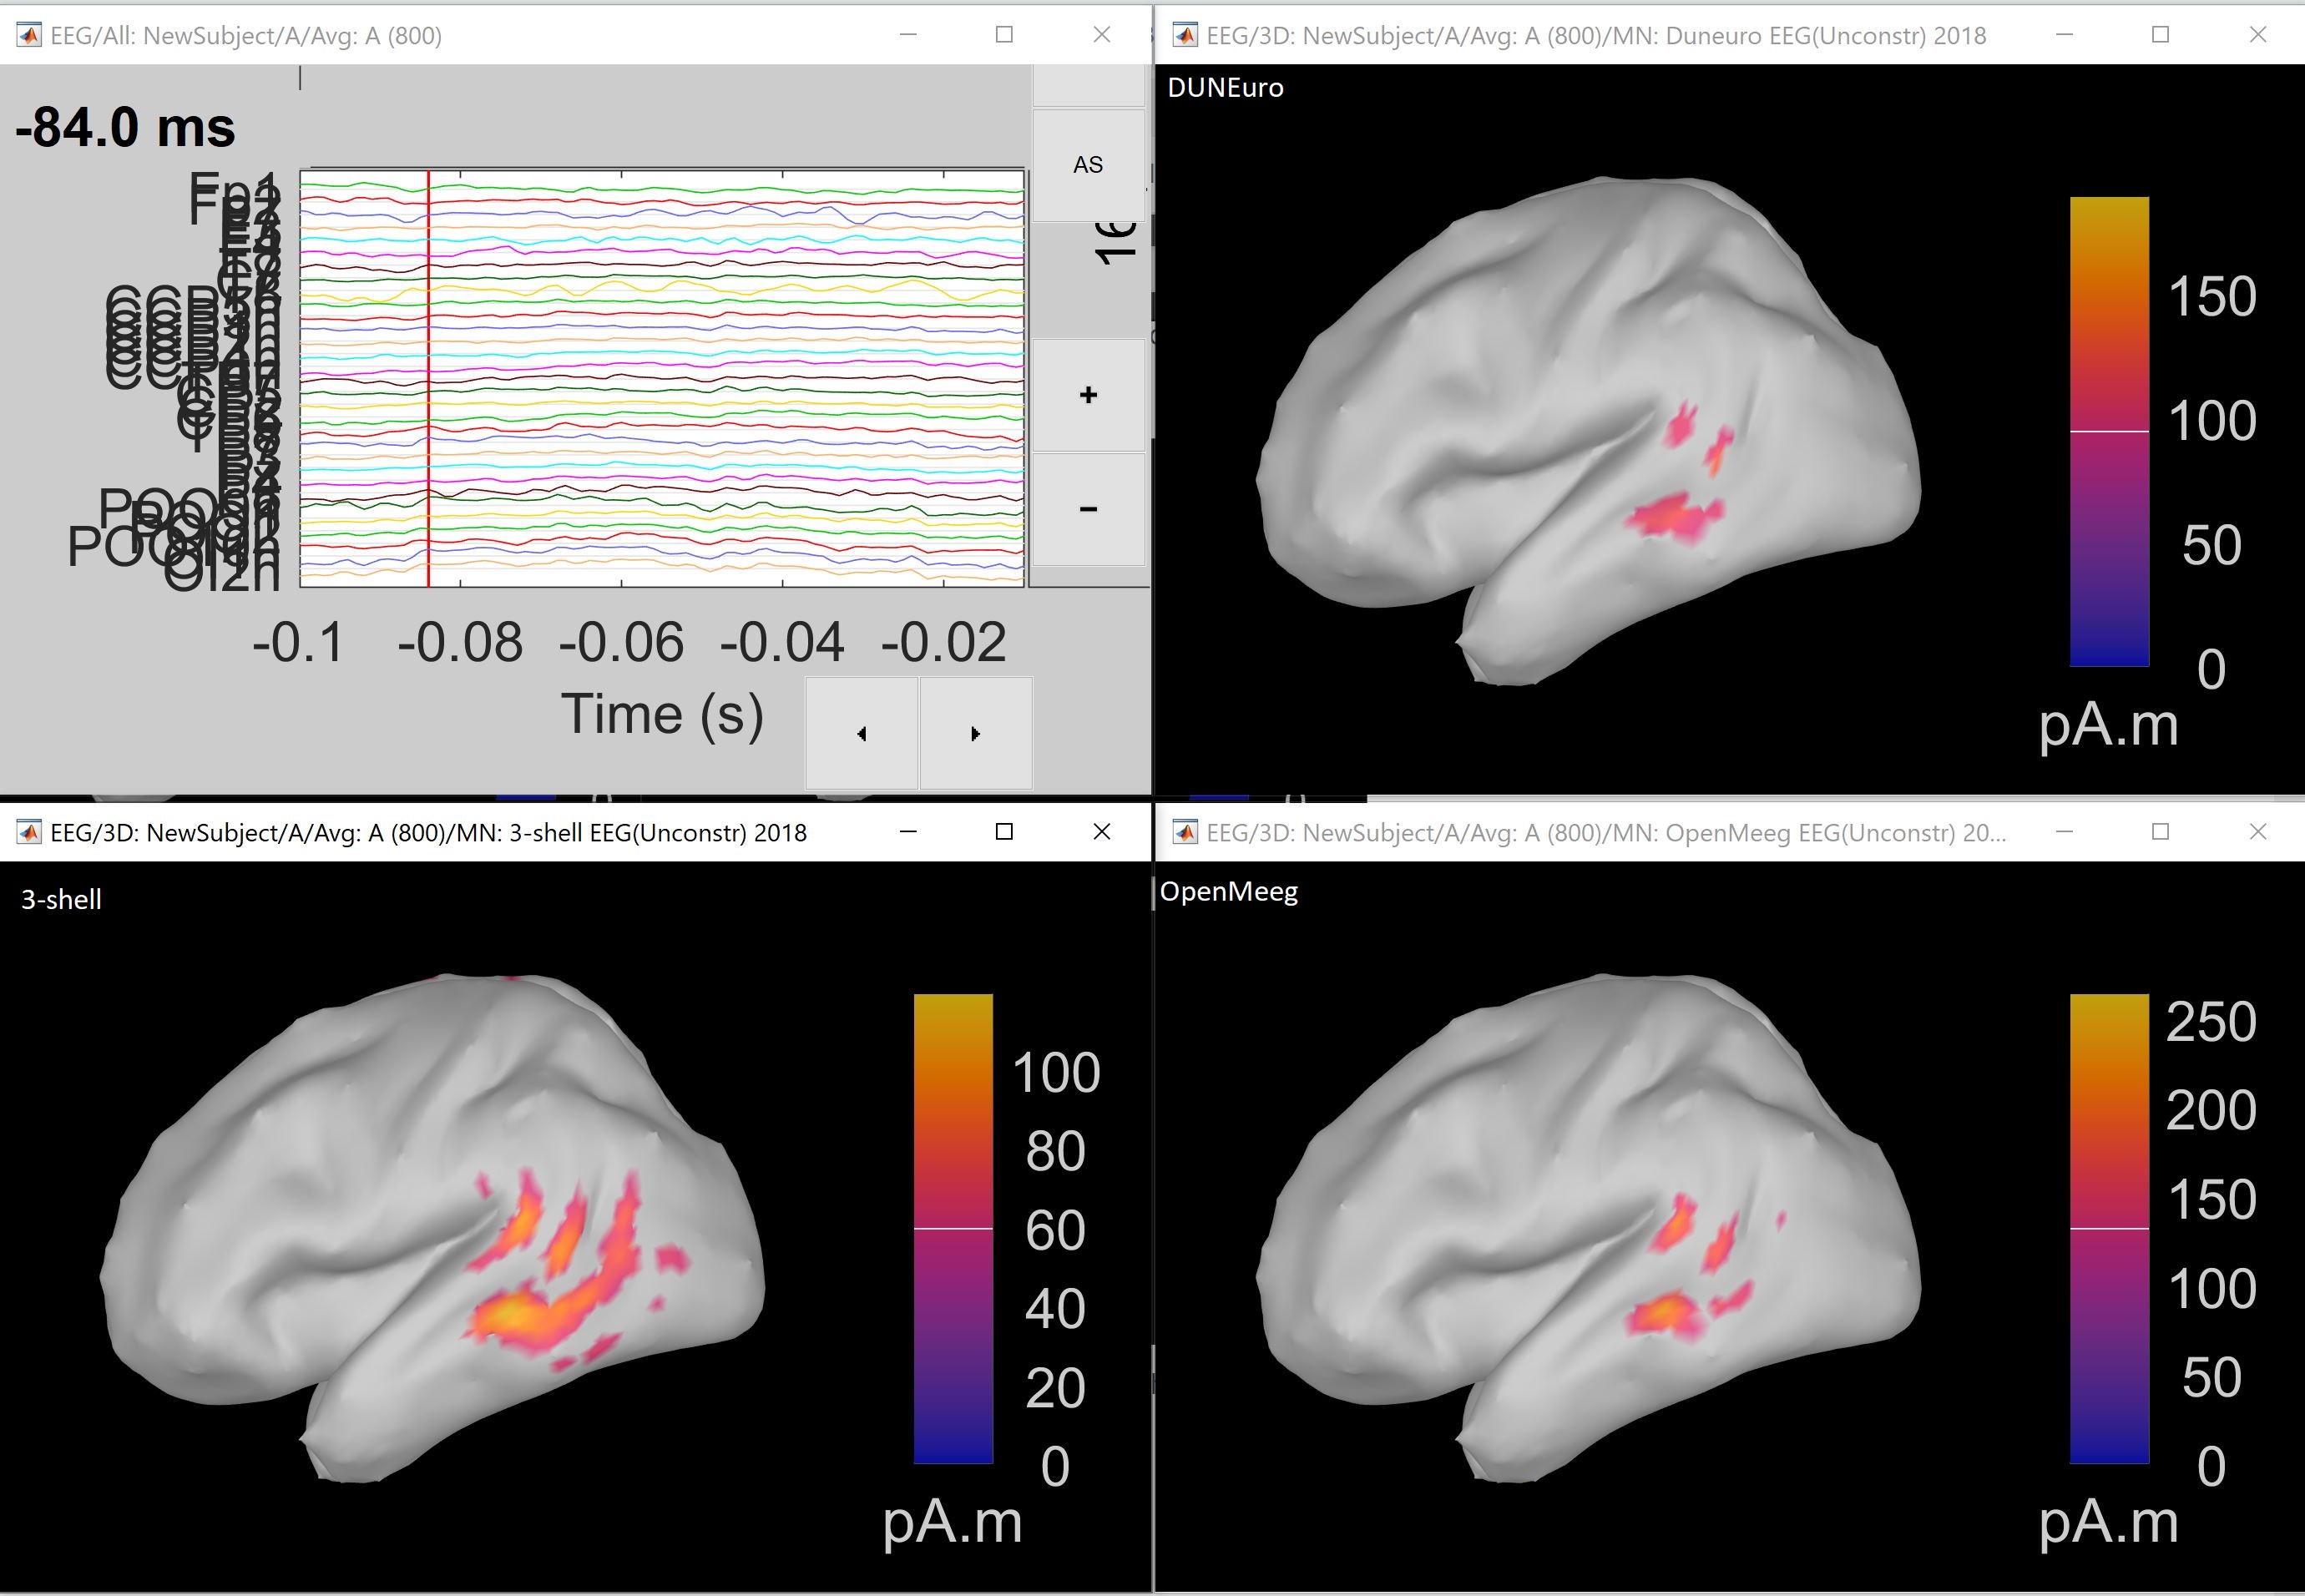Click the red time cursor line
This screenshot has height=1596, width=2305.
tap(428, 380)
